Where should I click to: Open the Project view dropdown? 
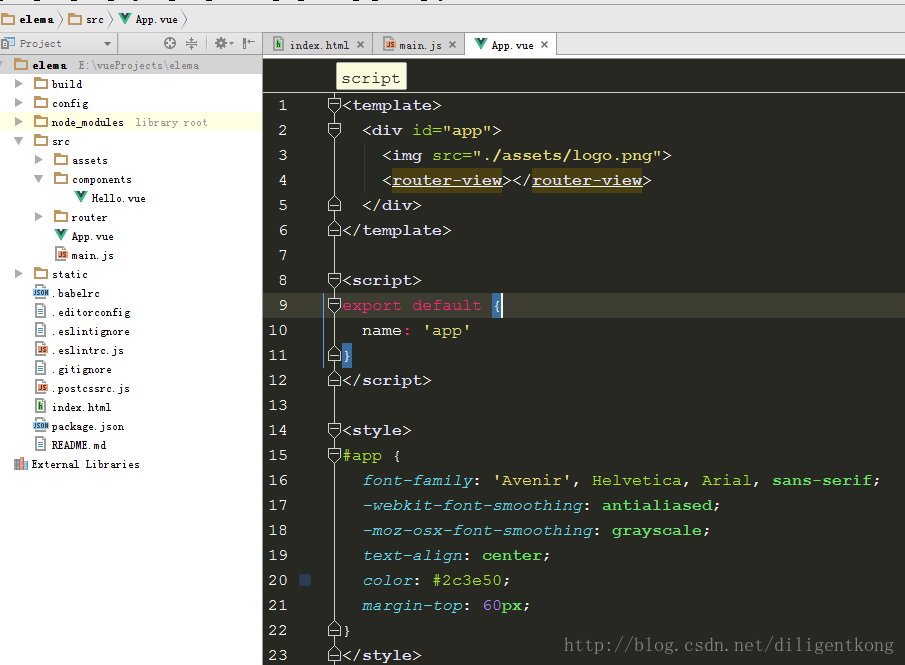pos(107,44)
